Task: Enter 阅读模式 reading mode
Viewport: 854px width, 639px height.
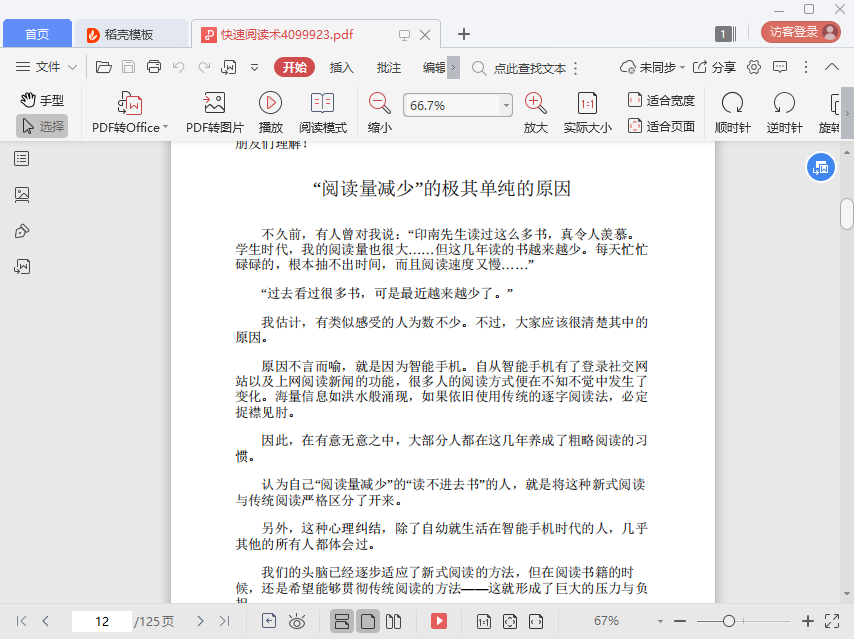Action: click(322, 113)
